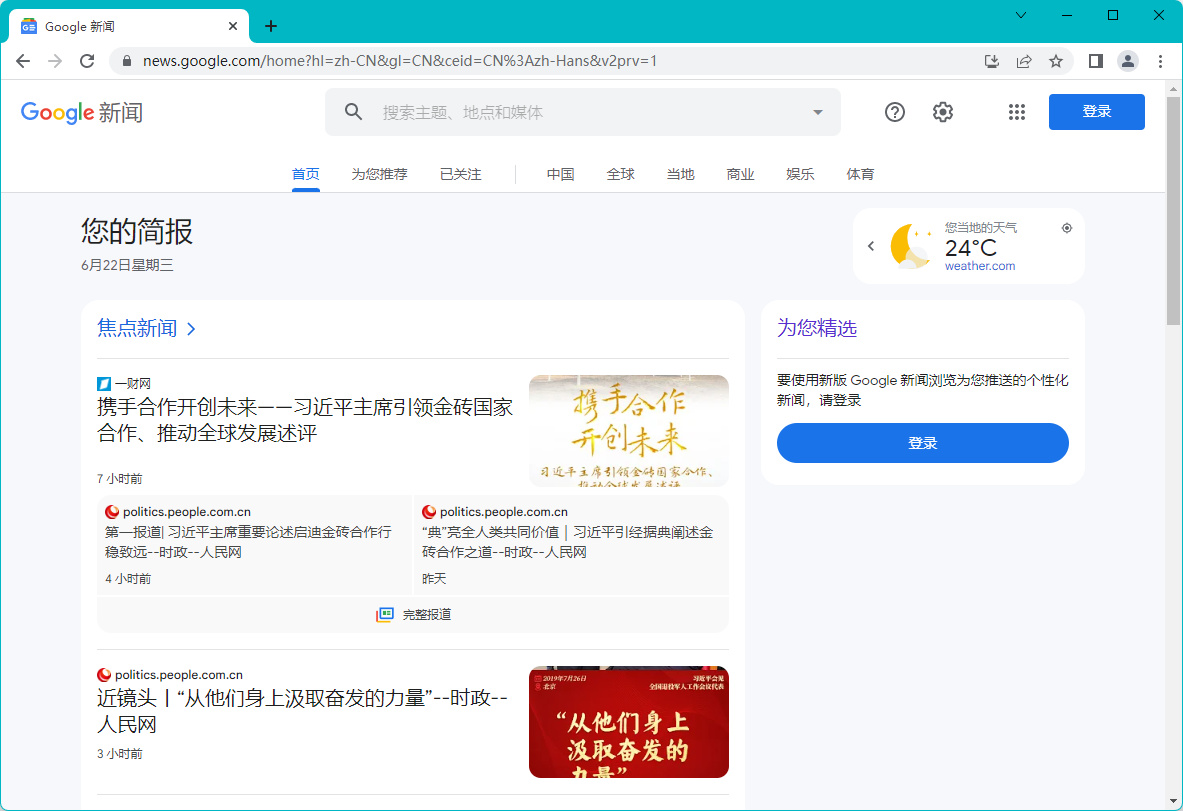Click the Google Apps grid icon

click(1017, 112)
